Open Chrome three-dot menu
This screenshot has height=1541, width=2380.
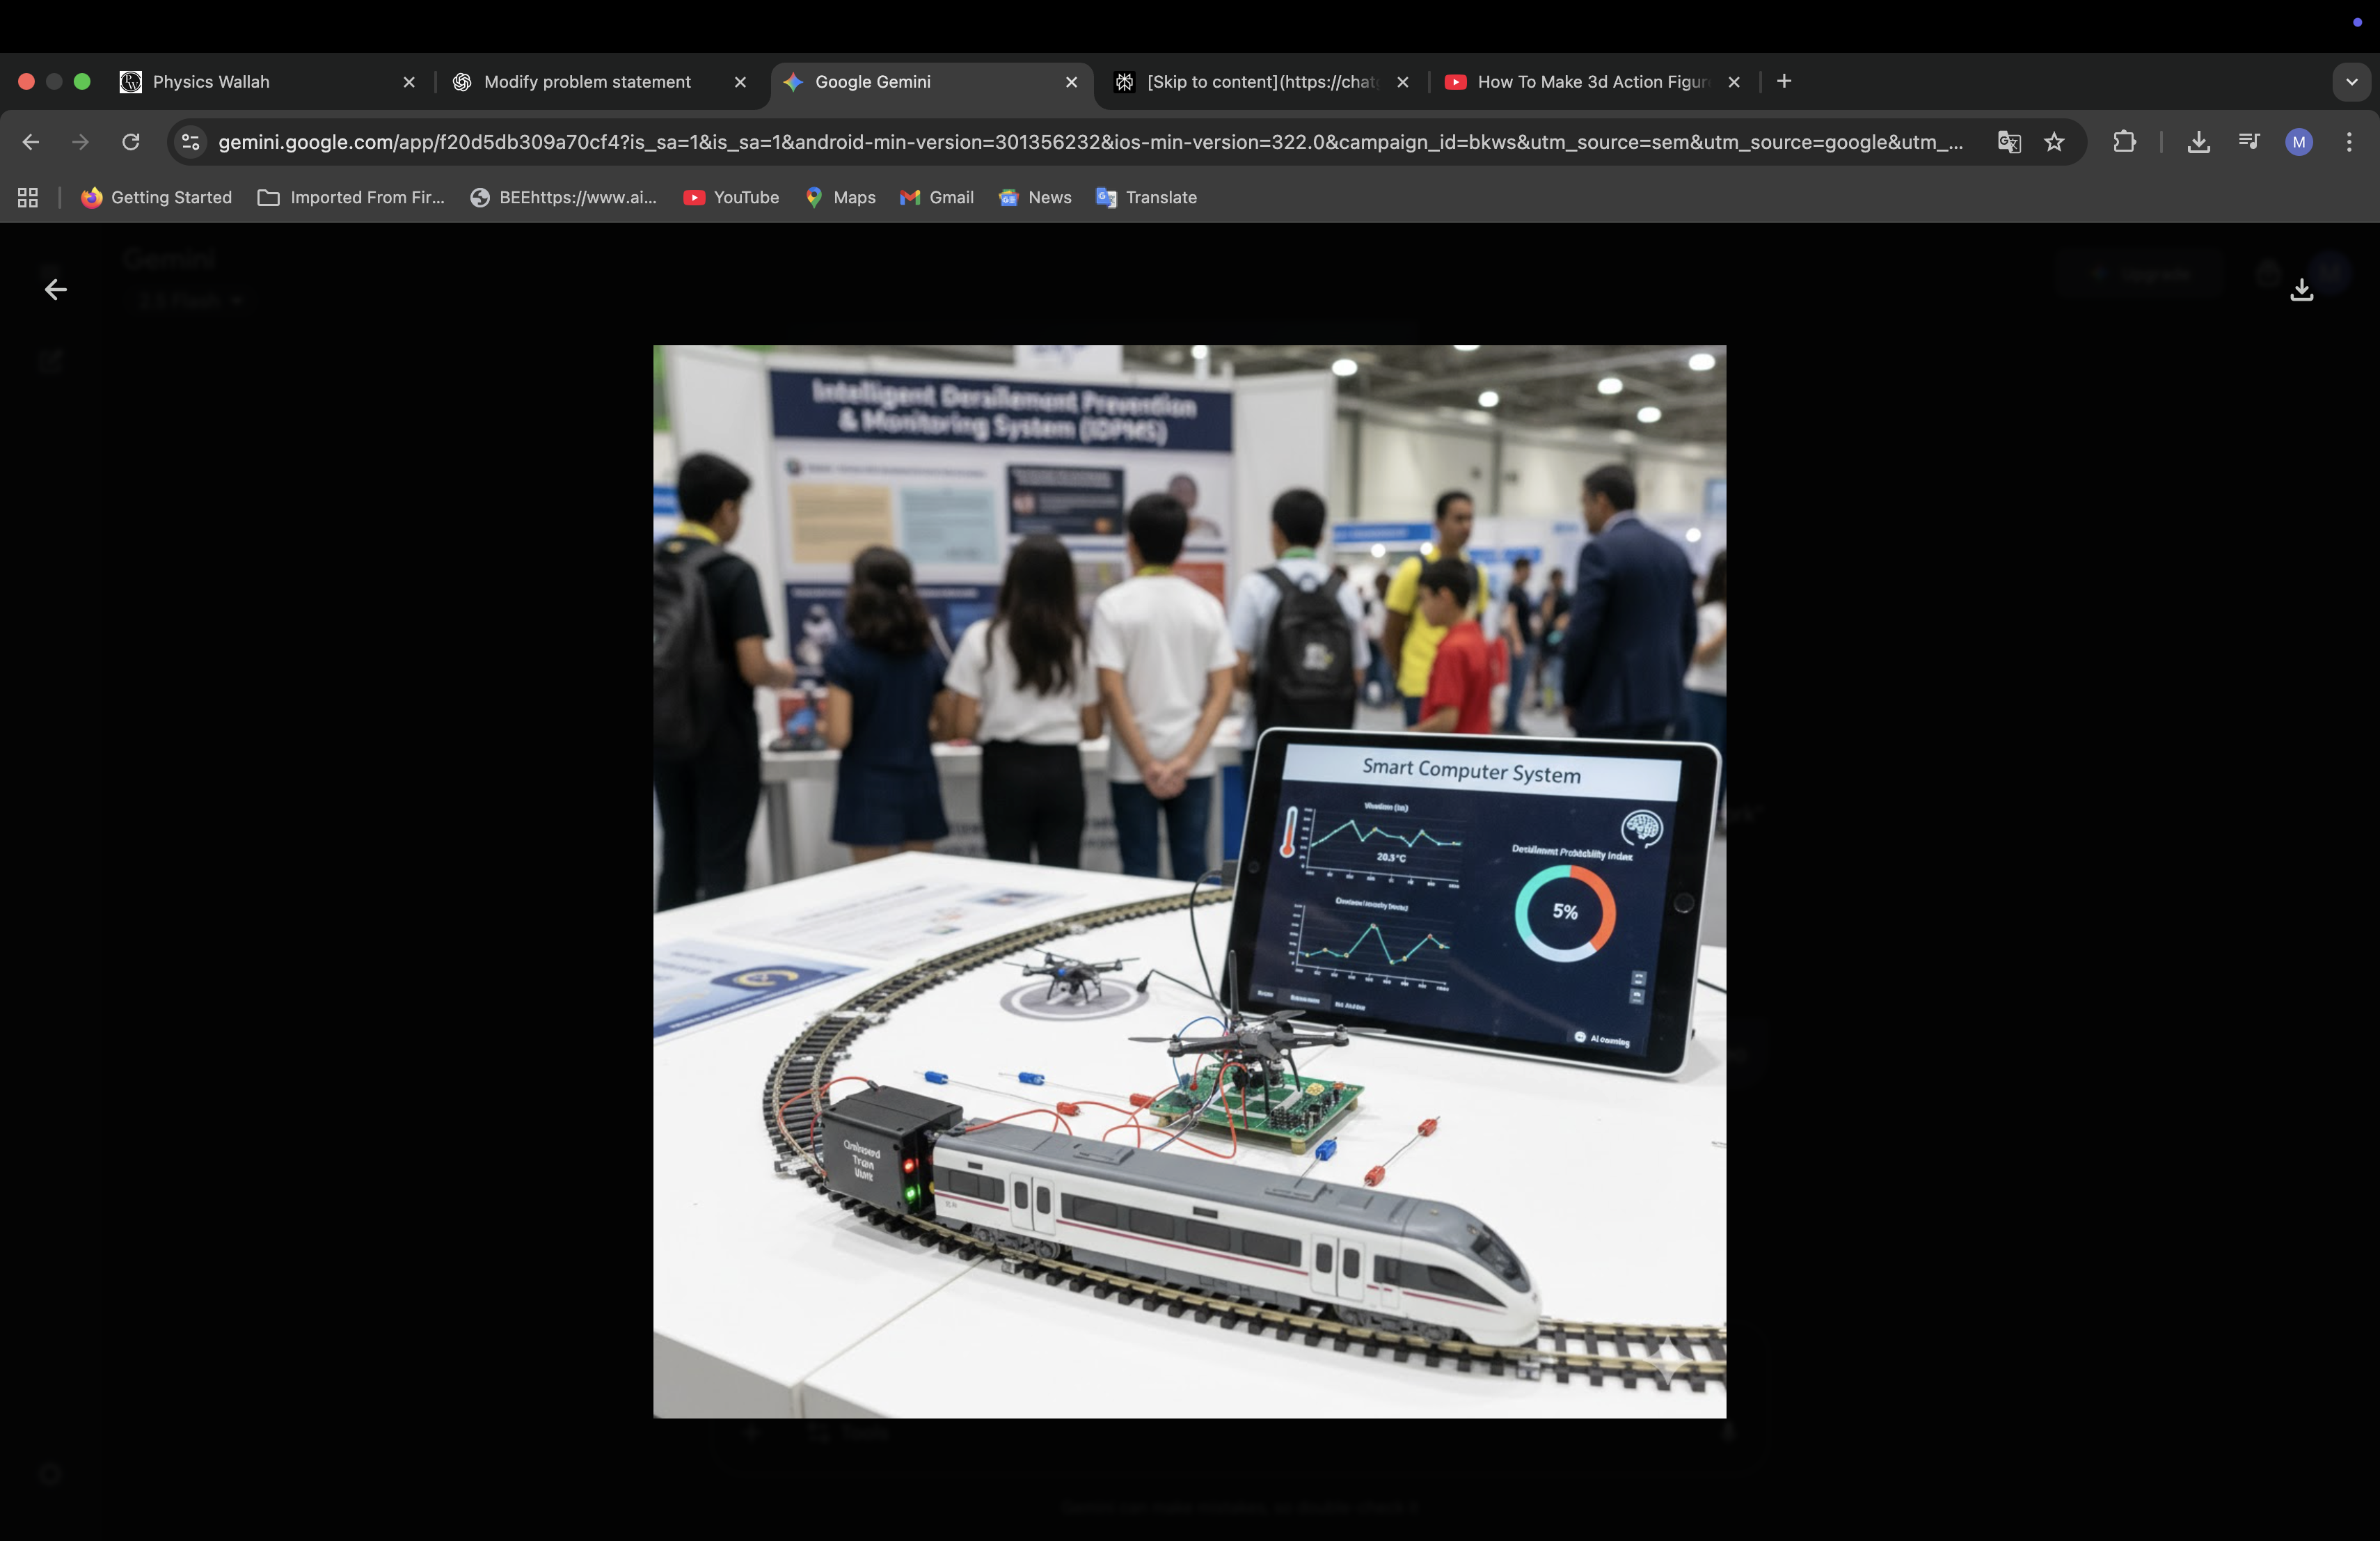(x=2349, y=142)
